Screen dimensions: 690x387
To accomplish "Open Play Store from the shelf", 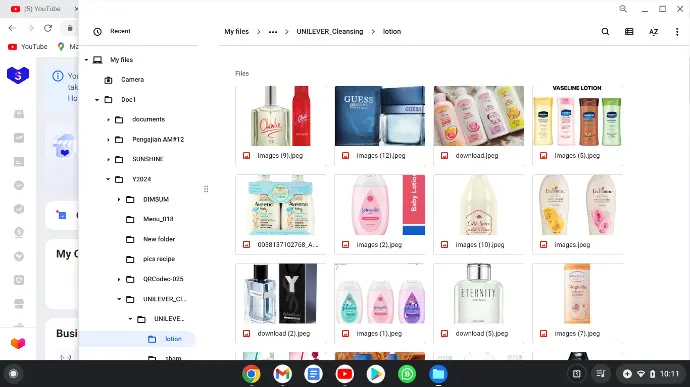I will tap(376, 374).
